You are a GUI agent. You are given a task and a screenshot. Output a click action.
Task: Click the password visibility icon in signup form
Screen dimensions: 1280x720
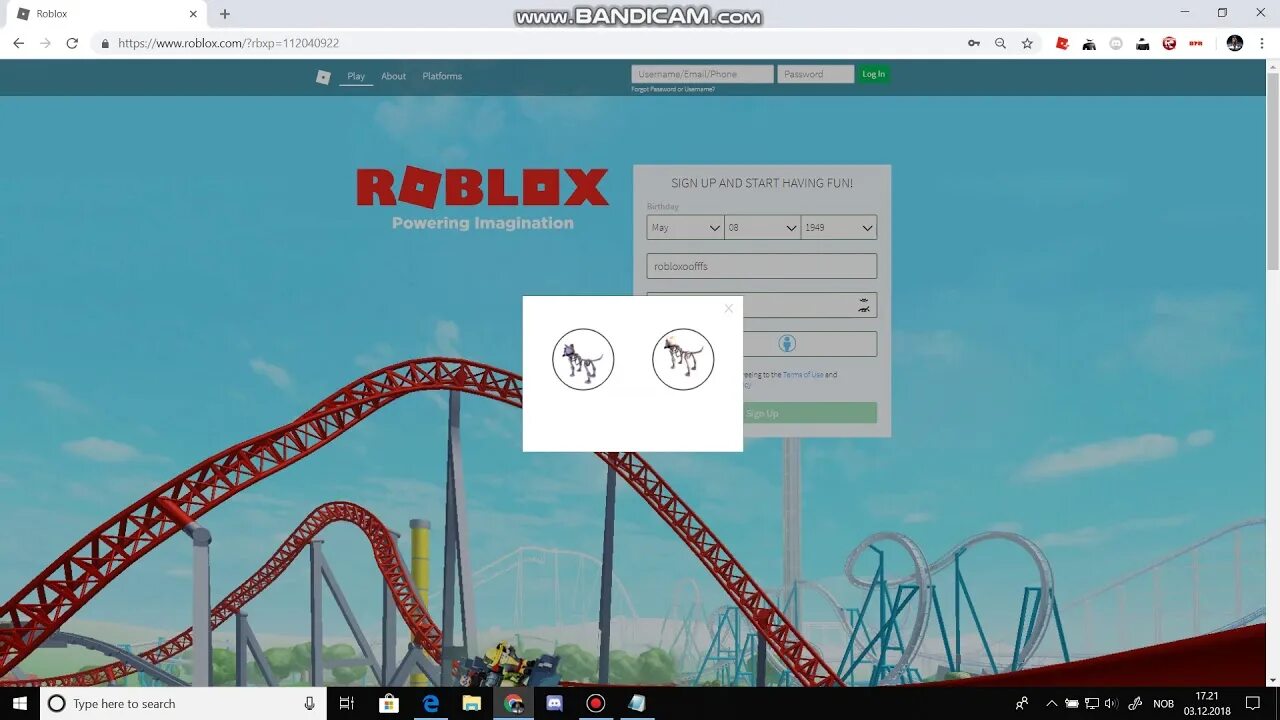coord(864,306)
